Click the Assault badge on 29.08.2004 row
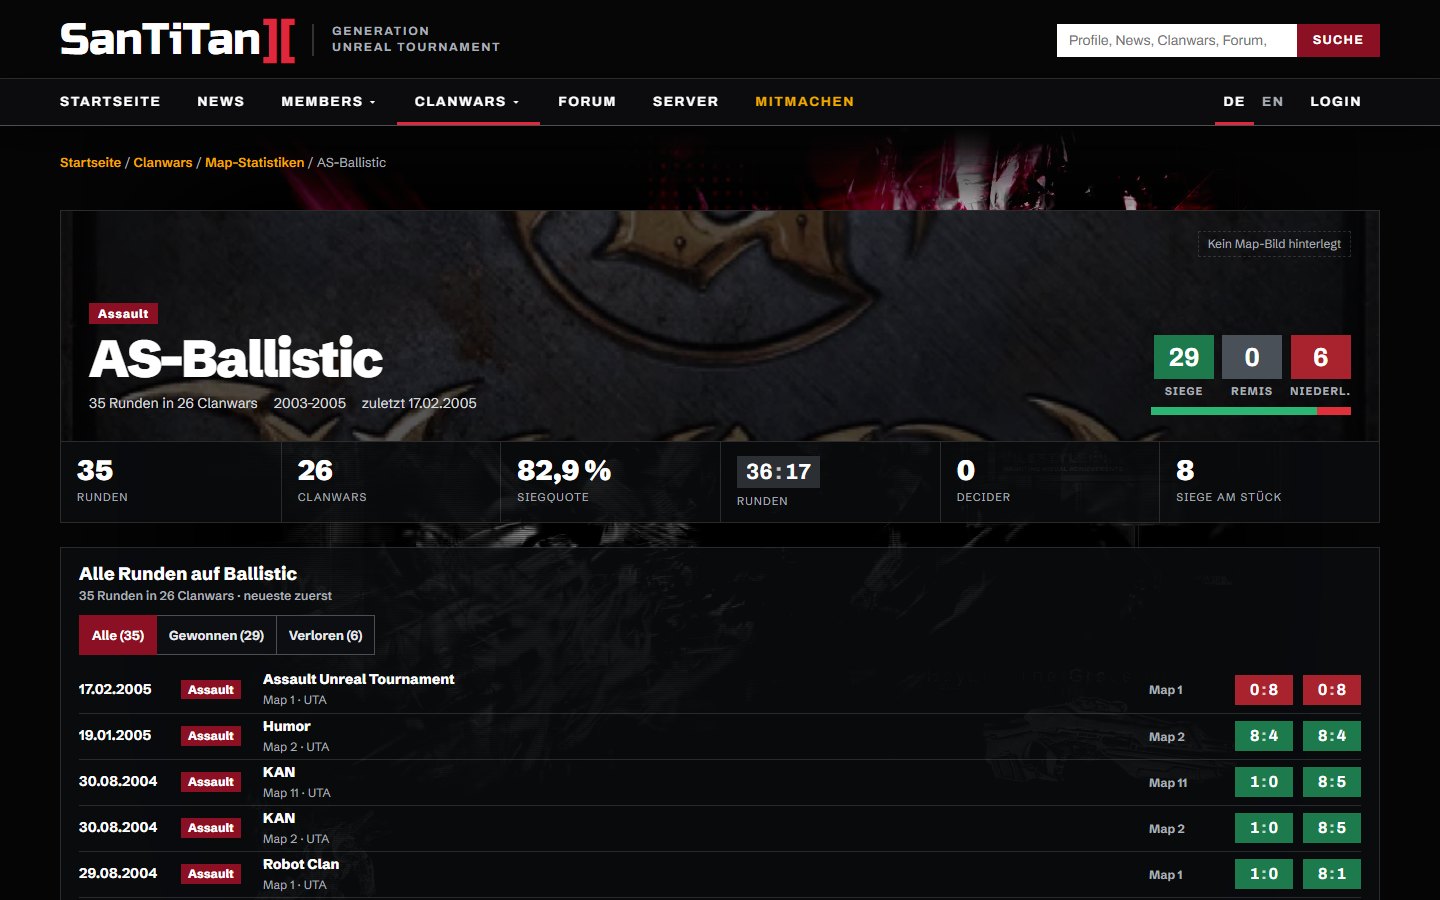Viewport: 1440px width, 900px height. (211, 874)
